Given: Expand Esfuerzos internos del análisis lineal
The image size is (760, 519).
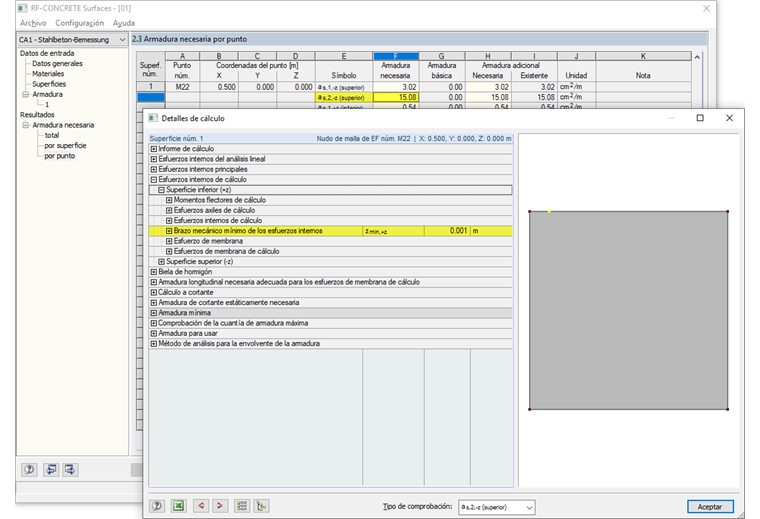Looking at the screenshot, I should pos(154,159).
